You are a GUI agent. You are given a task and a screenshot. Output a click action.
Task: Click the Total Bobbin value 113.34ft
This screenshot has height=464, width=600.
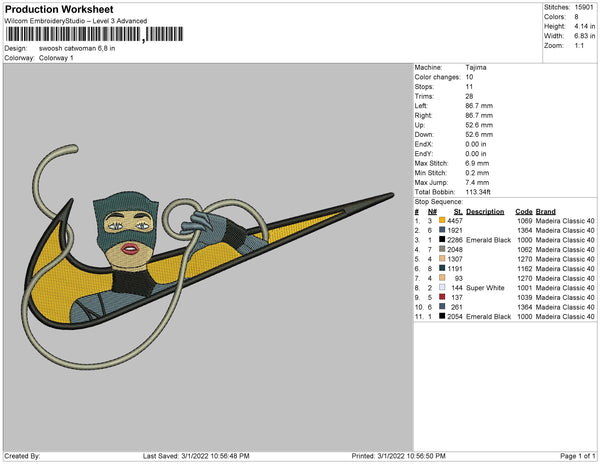478,192
